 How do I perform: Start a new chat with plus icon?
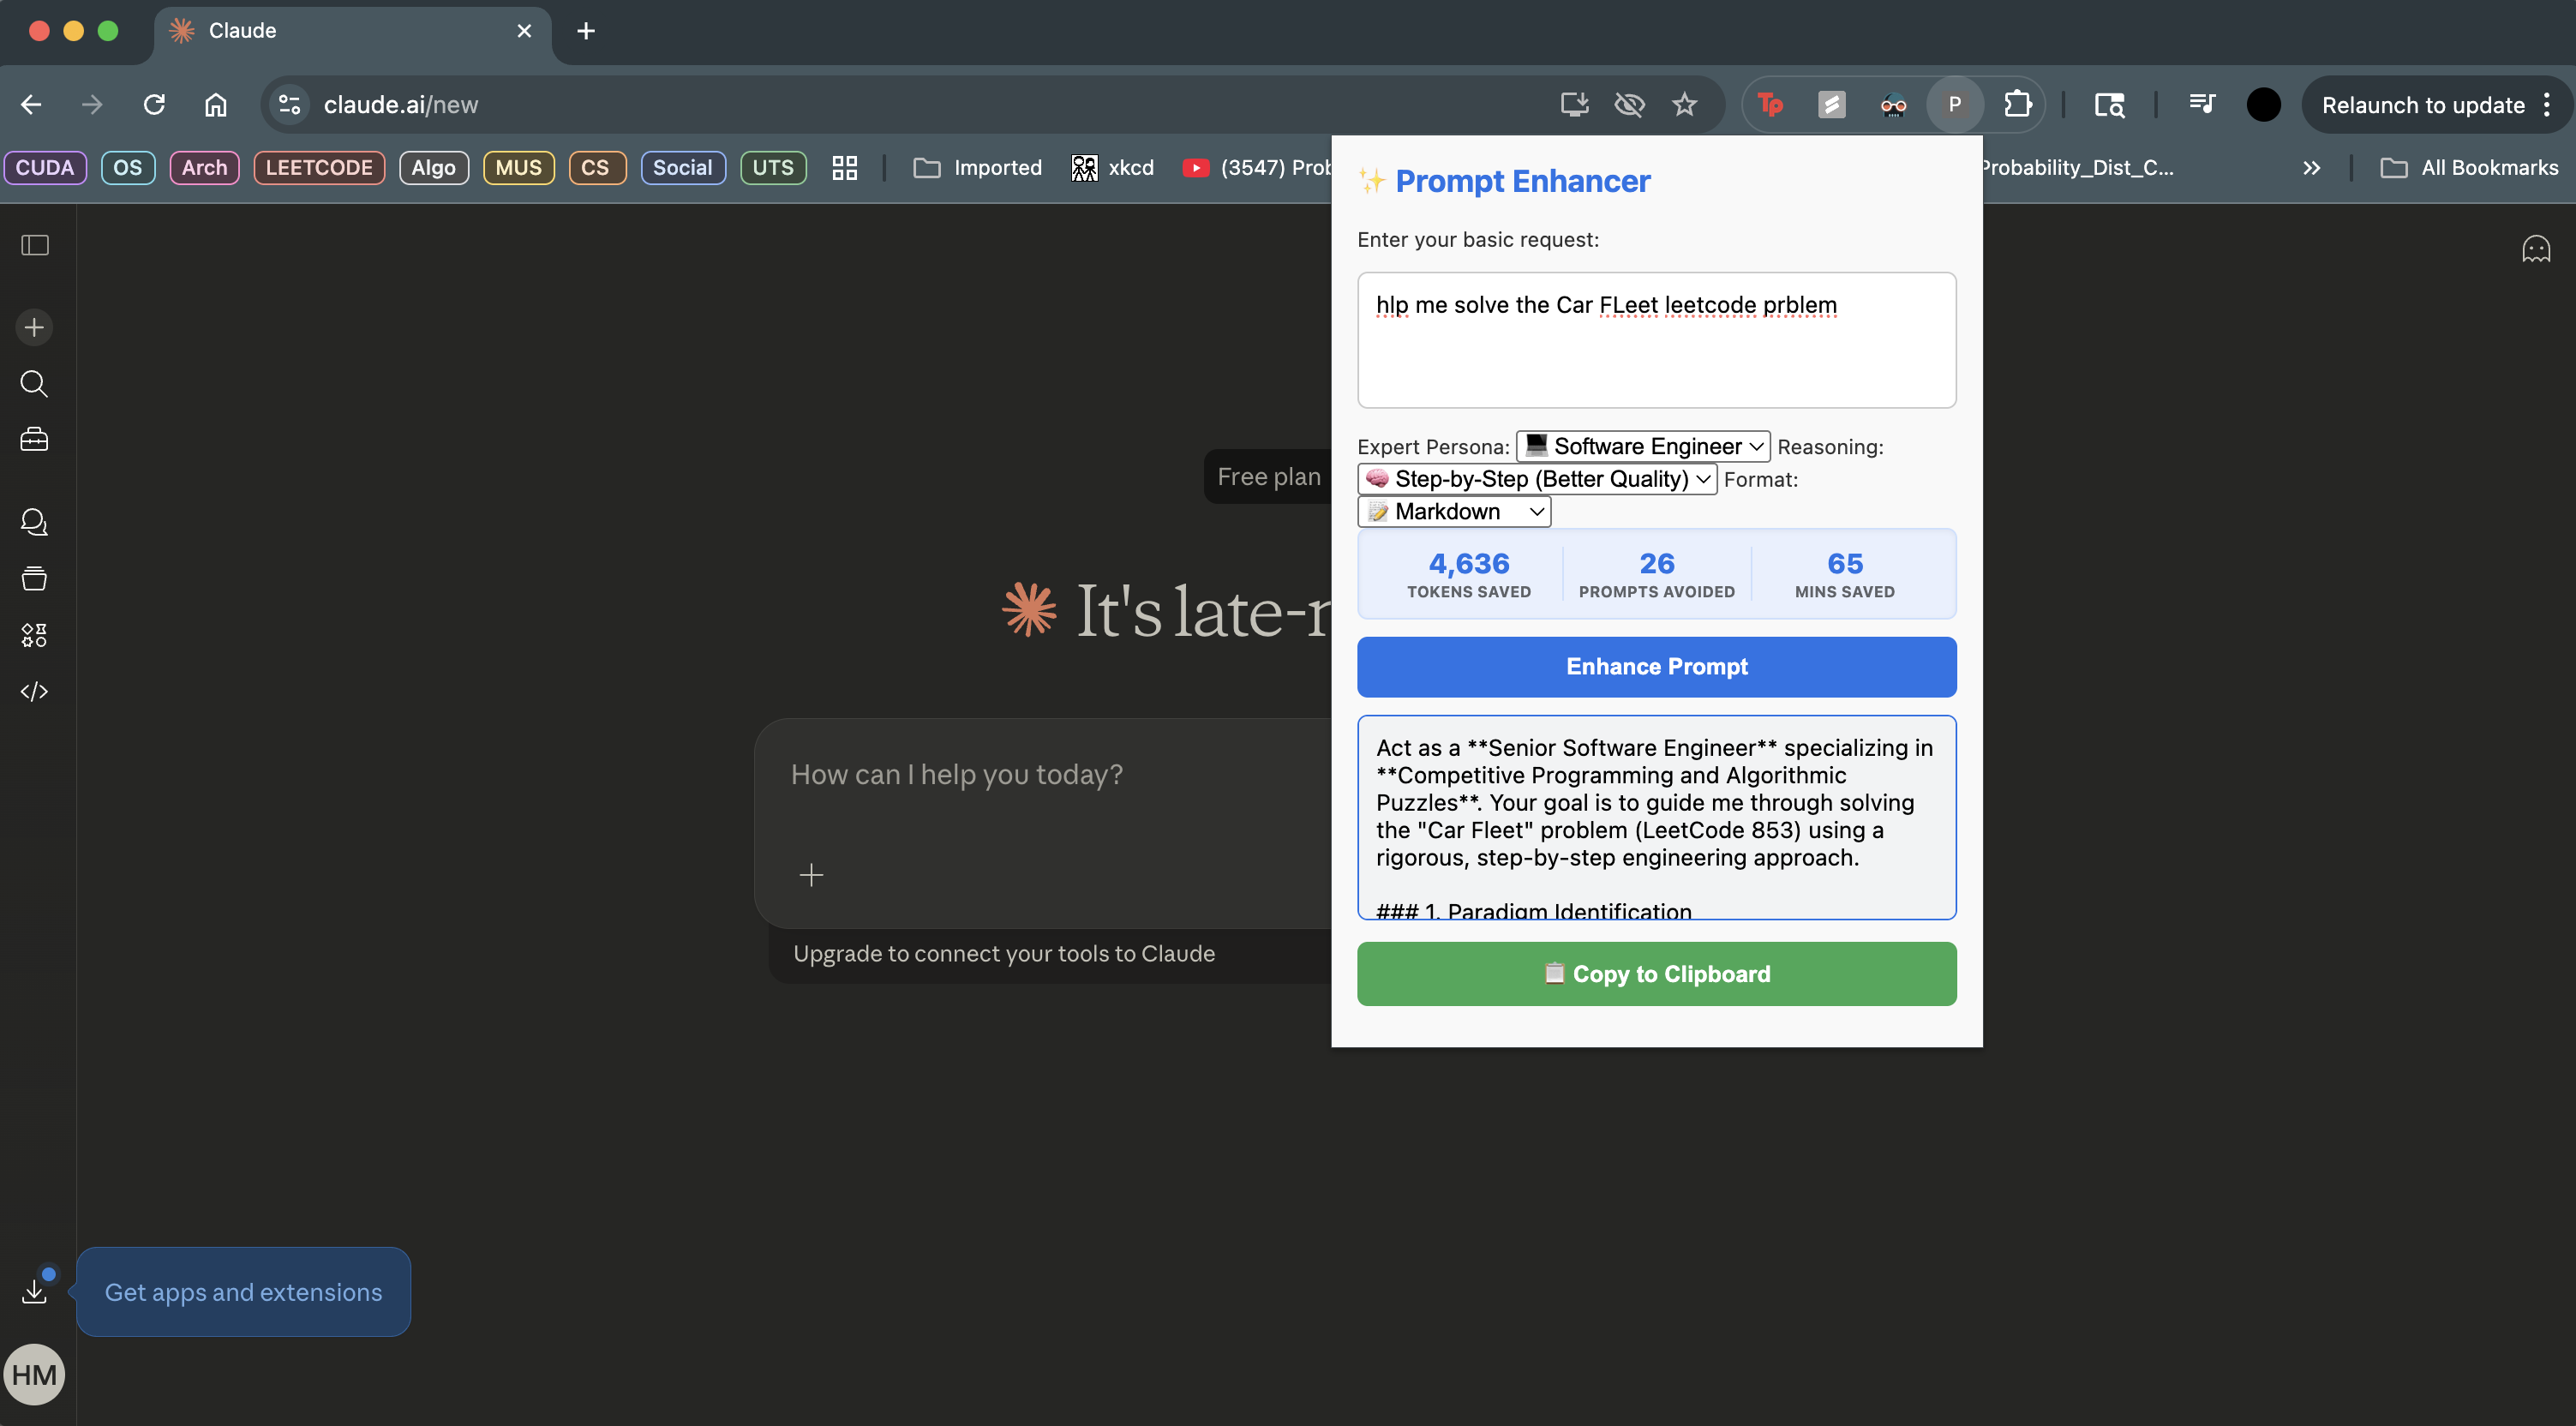click(35, 327)
